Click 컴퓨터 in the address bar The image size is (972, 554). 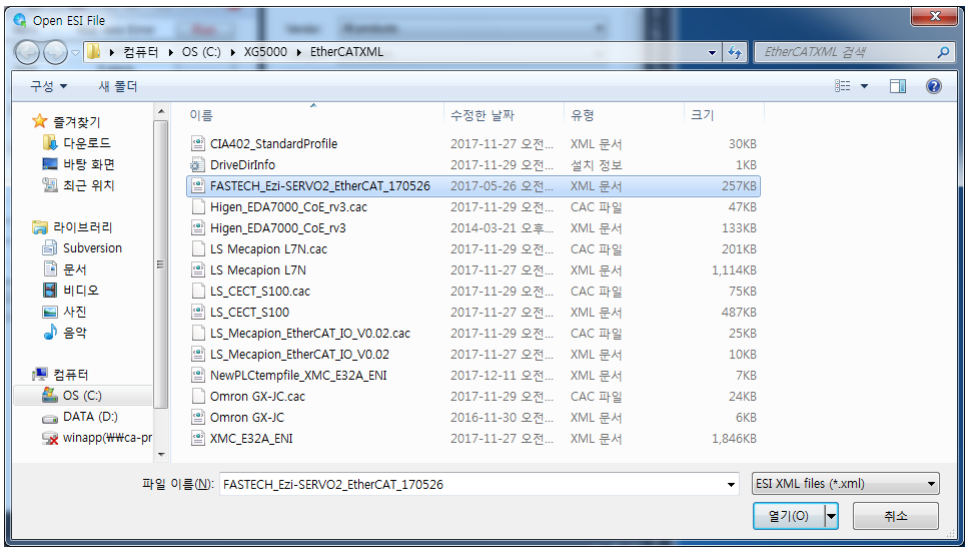tap(141, 52)
